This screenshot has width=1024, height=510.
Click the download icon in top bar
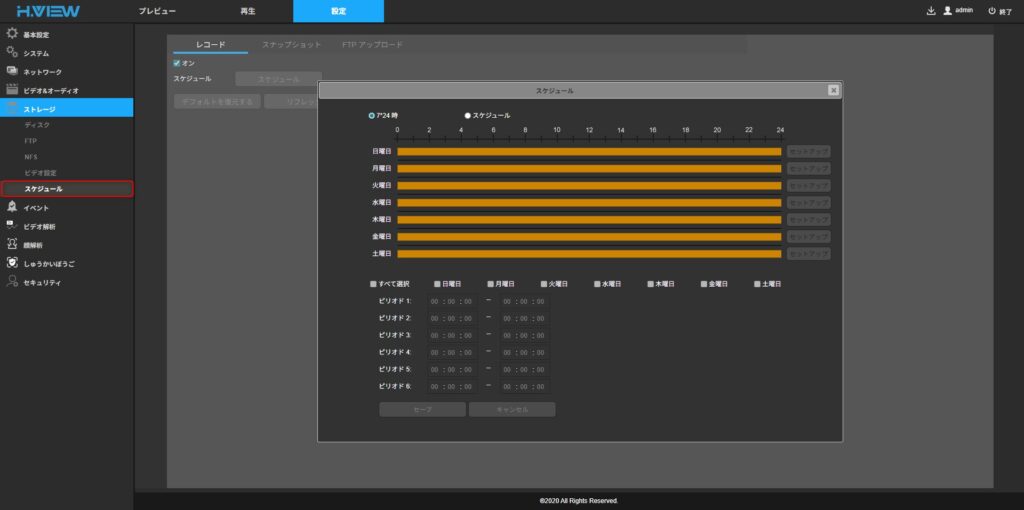931,11
